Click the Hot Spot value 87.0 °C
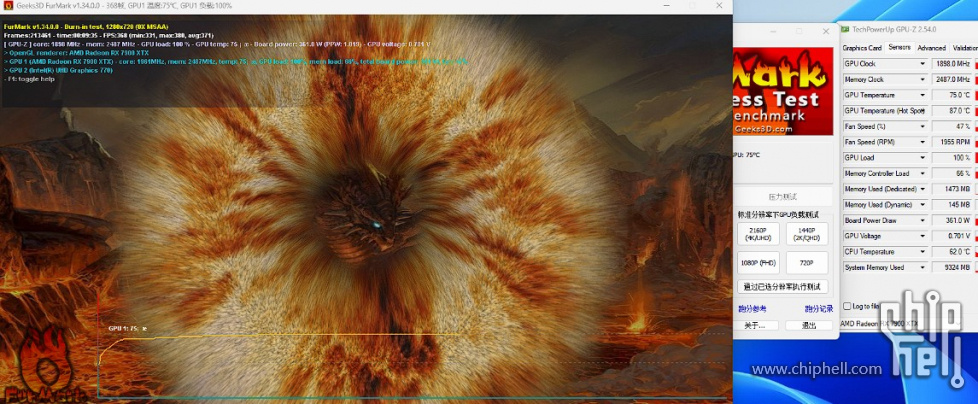The width and height of the screenshot is (978, 404). point(952,110)
